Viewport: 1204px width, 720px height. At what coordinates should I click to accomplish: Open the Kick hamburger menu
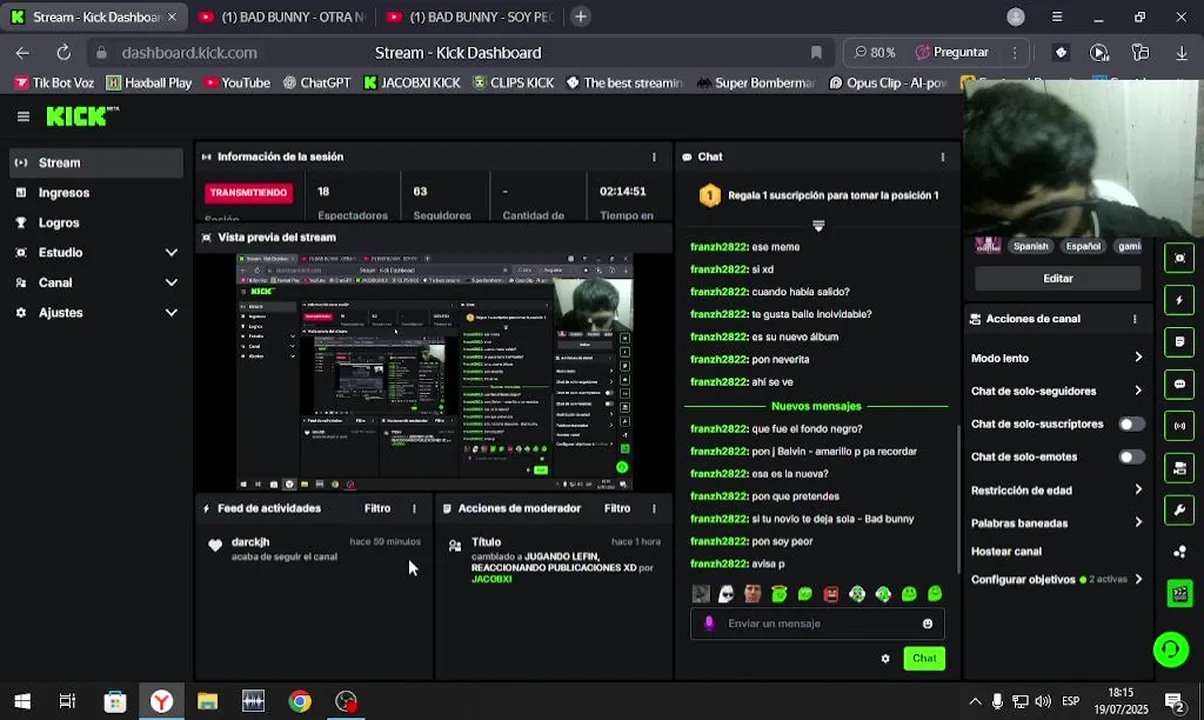point(23,117)
